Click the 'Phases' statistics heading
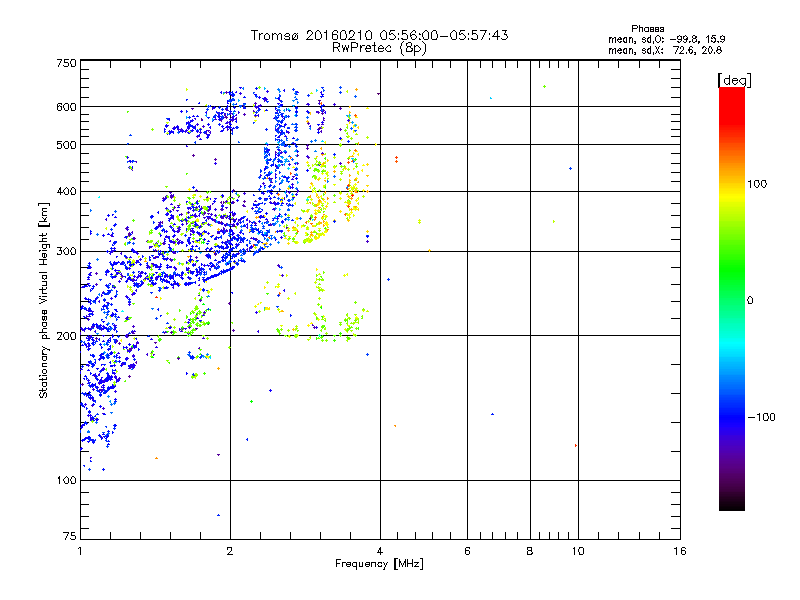800x600 pixels. pyautogui.click(x=647, y=29)
